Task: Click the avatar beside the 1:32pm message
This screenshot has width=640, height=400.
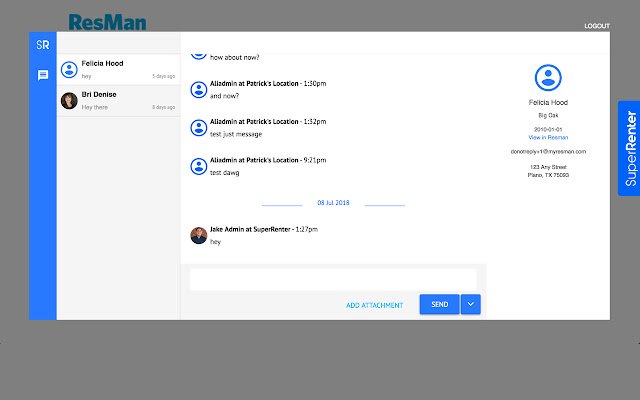Action: (199, 128)
